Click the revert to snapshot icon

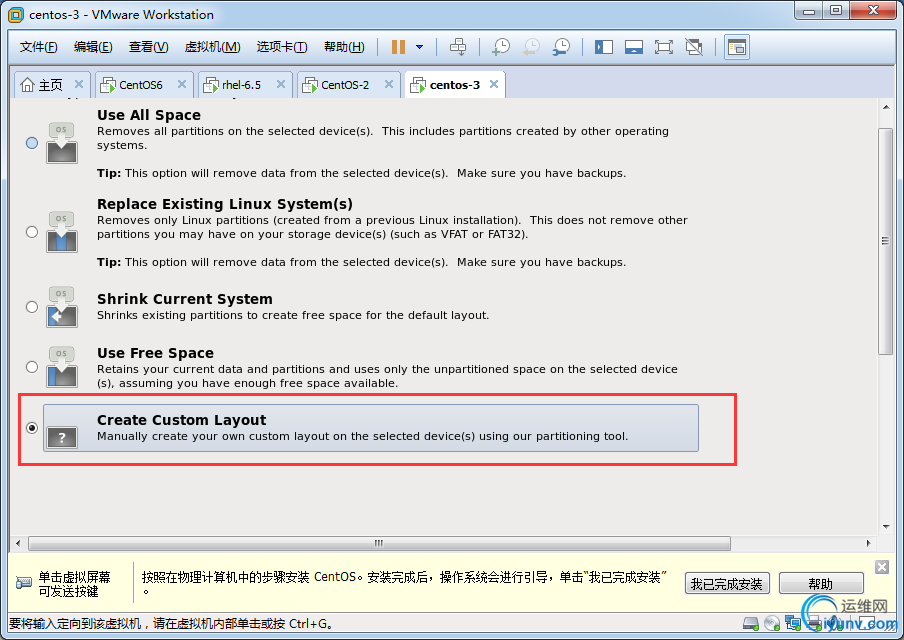pyautogui.click(x=531, y=47)
